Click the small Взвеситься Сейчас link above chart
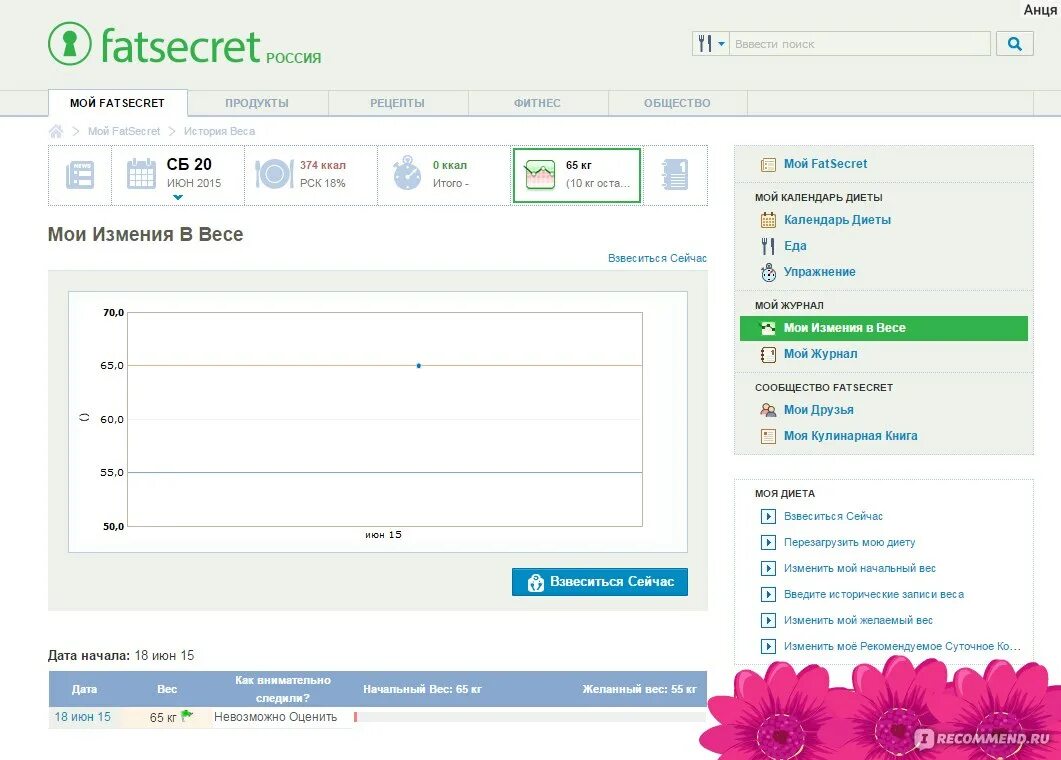Image resolution: width=1061 pixels, height=760 pixels. tap(657, 258)
